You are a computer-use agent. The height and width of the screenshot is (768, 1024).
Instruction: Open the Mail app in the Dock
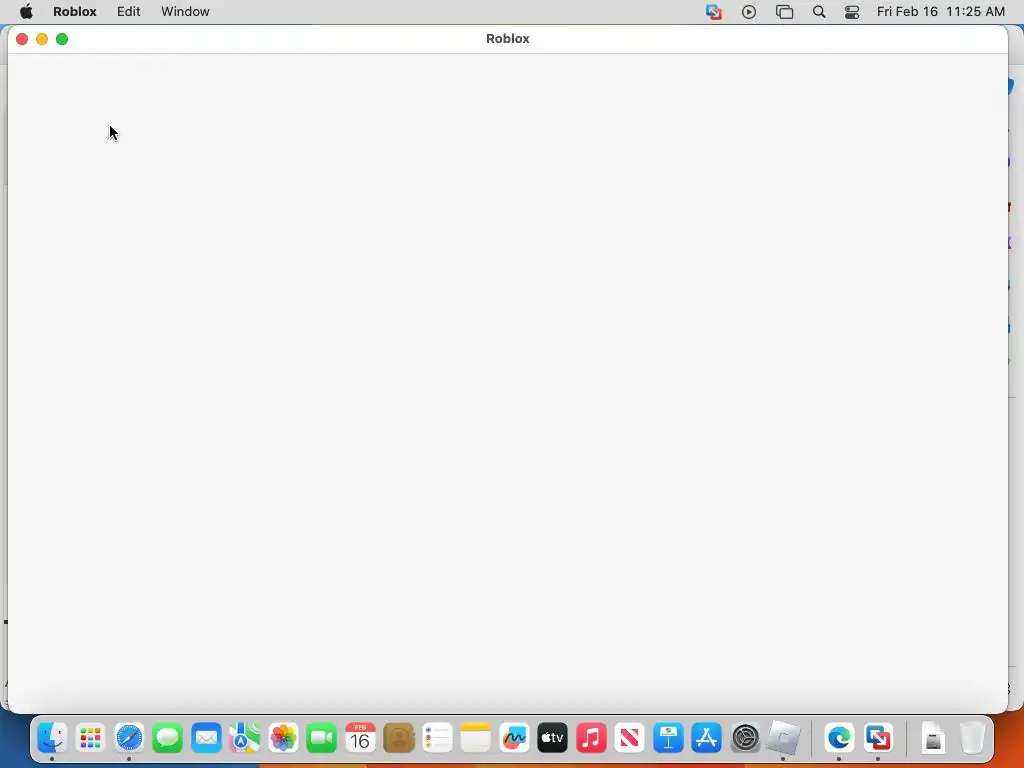point(206,739)
